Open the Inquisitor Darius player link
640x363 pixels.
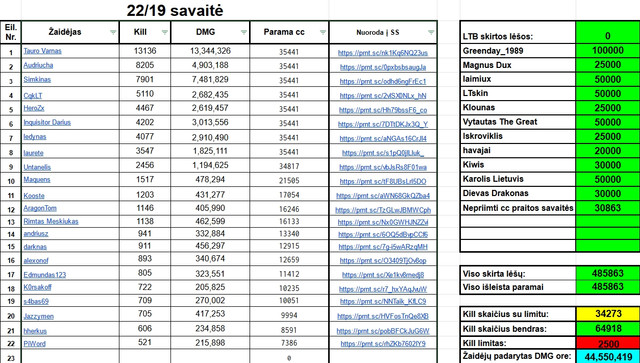click(x=47, y=122)
